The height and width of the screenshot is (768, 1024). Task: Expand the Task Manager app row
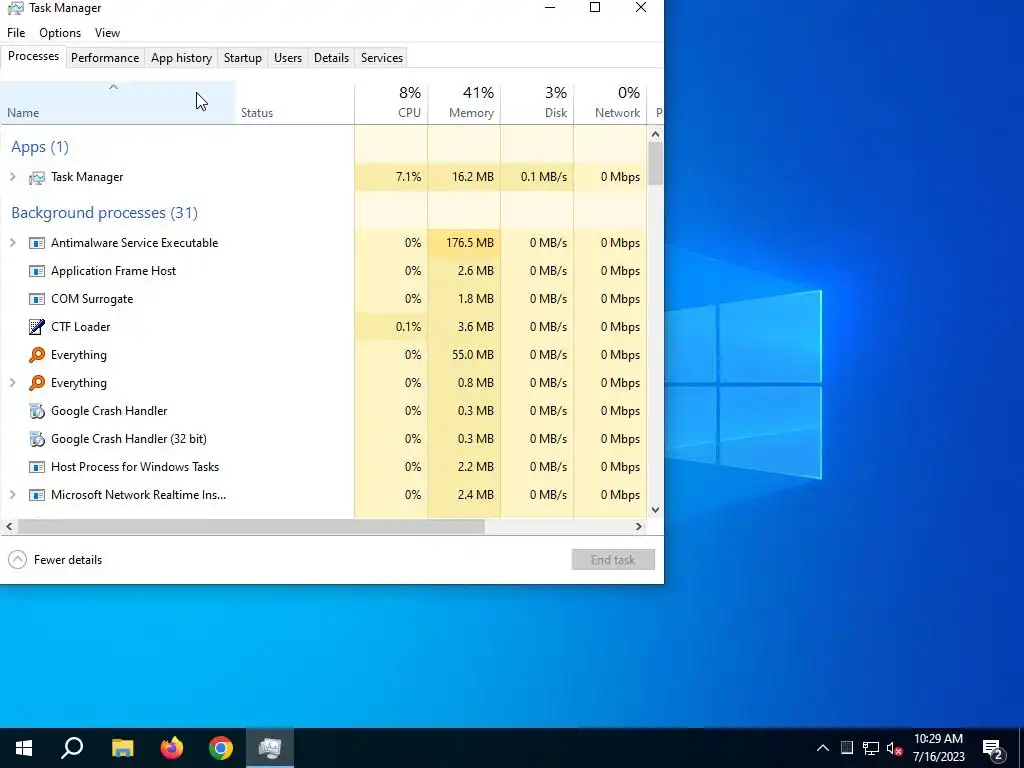[x=12, y=177]
